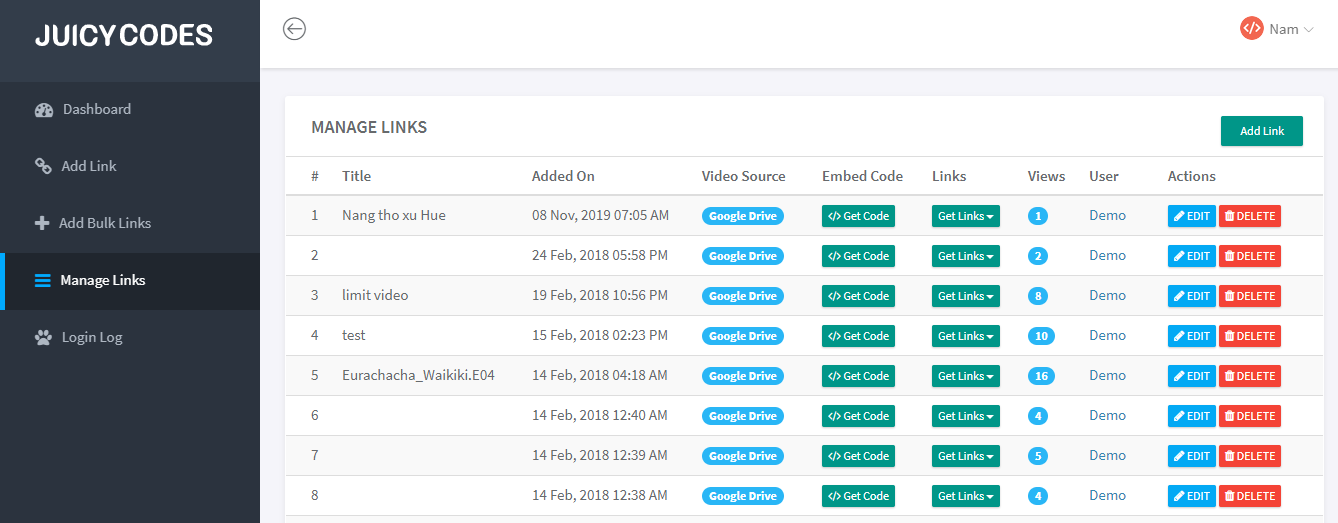The height and width of the screenshot is (523, 1338).
Task: Get embed code for row 2
Action: tap(858, 256)
